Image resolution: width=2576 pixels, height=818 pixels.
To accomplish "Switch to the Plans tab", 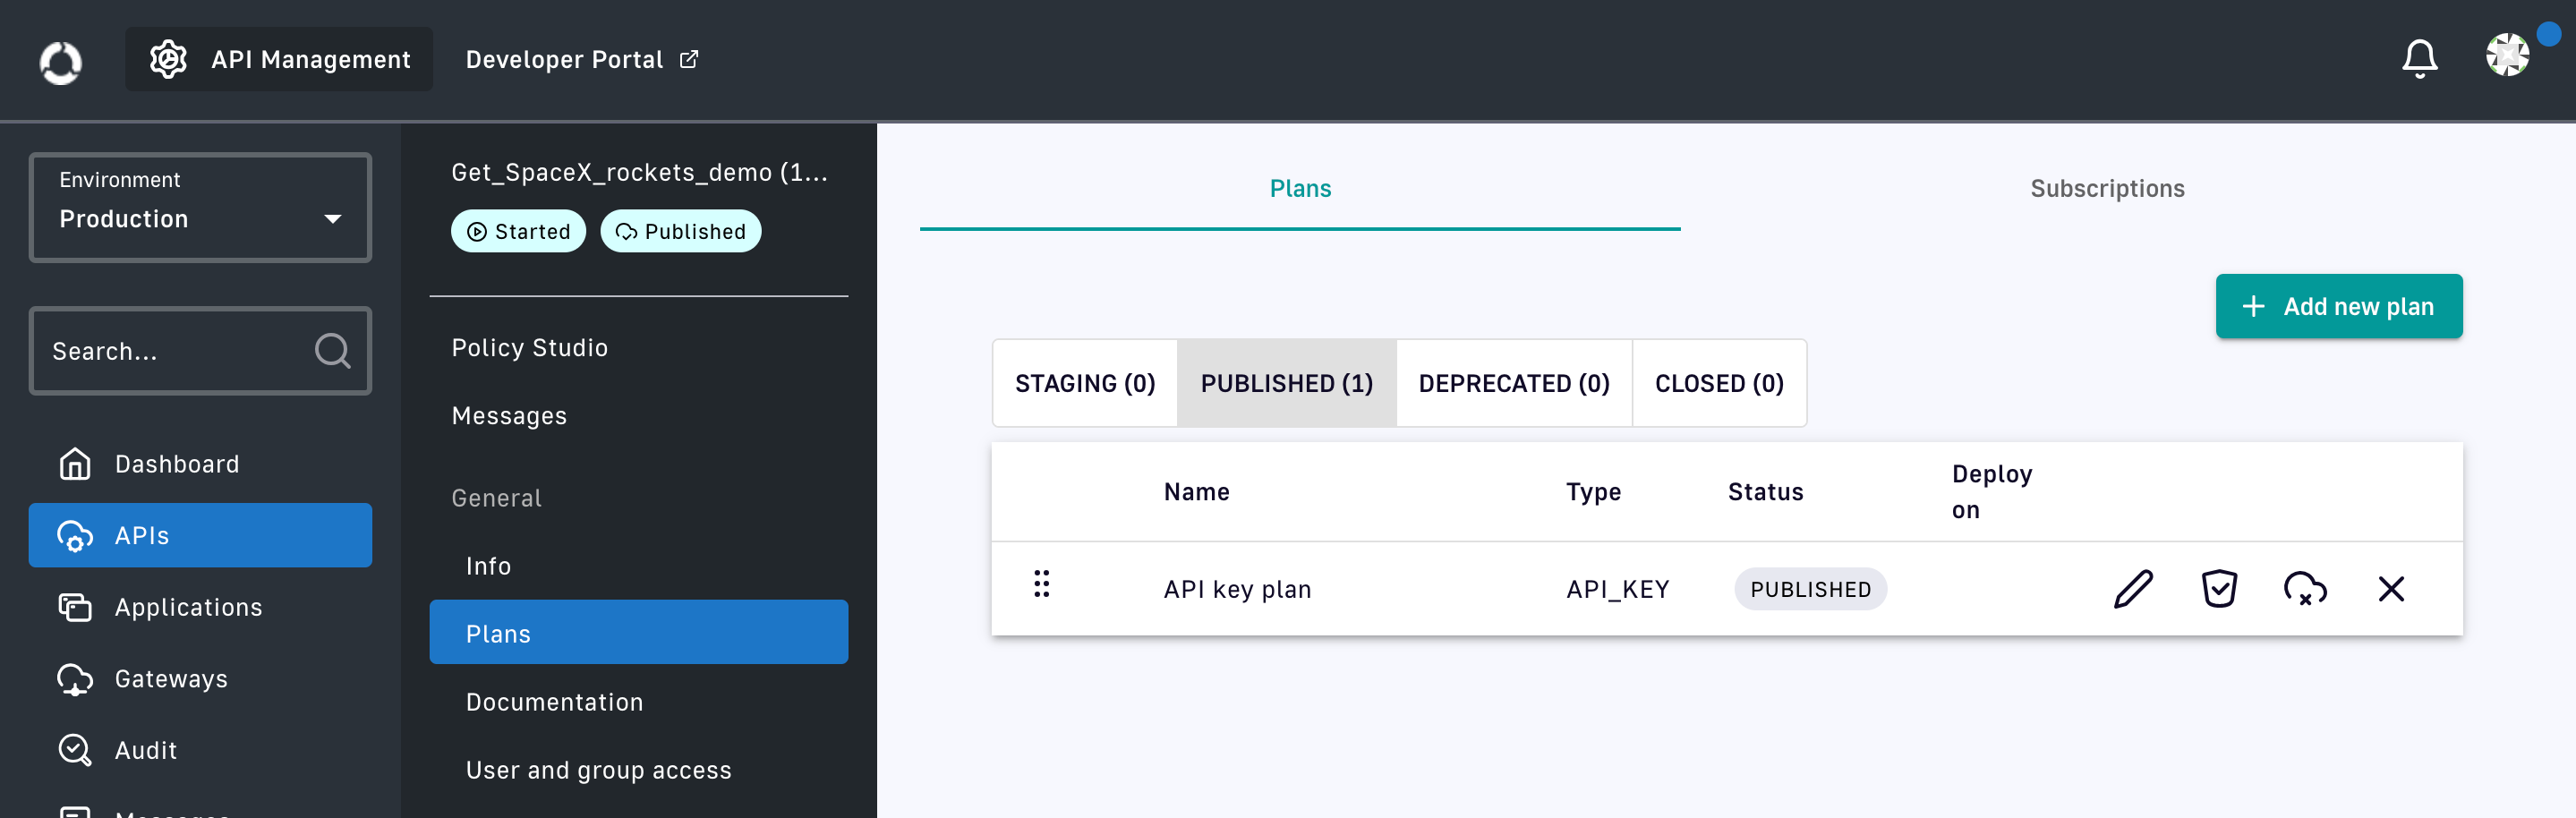I will [1300, 189].
